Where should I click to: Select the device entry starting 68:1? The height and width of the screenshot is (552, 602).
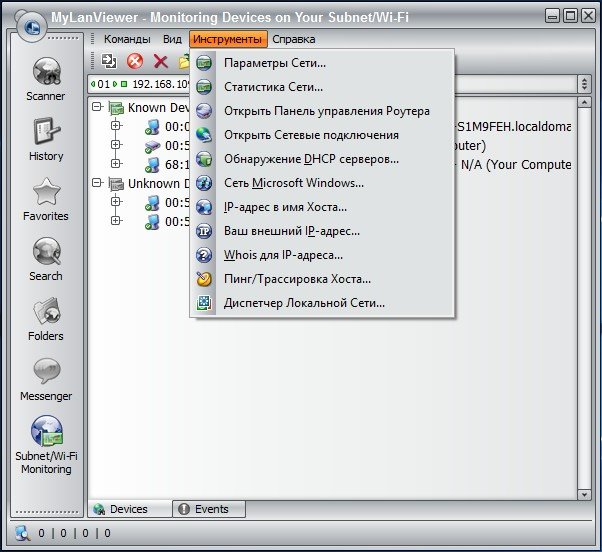[x=177, y=165]
